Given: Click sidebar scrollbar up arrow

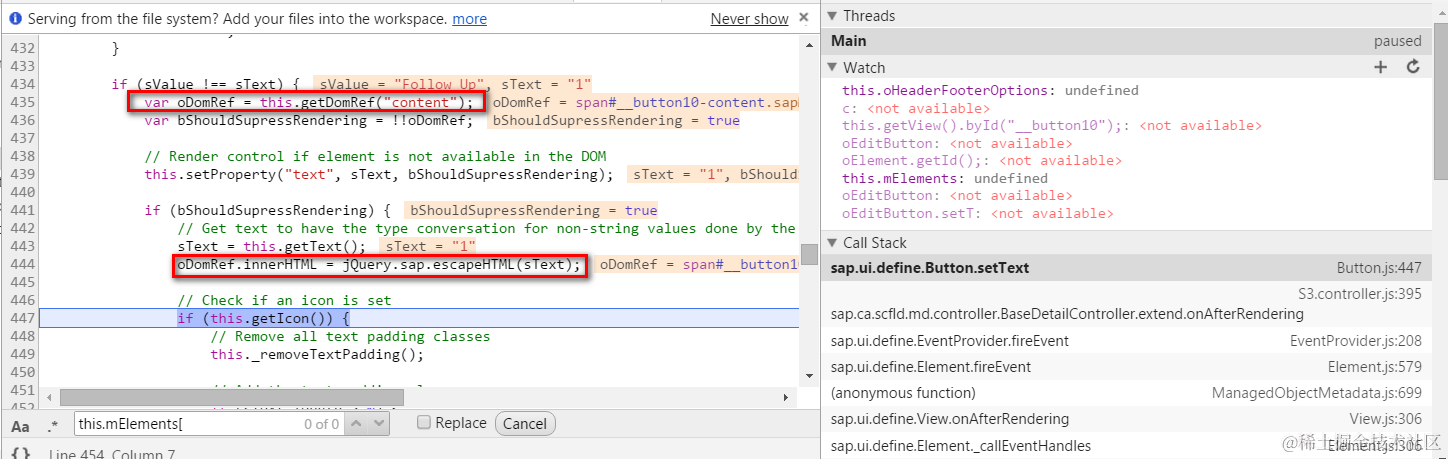Looking at the screenshot, I should pyautogui.click(x=1439, y=11).
